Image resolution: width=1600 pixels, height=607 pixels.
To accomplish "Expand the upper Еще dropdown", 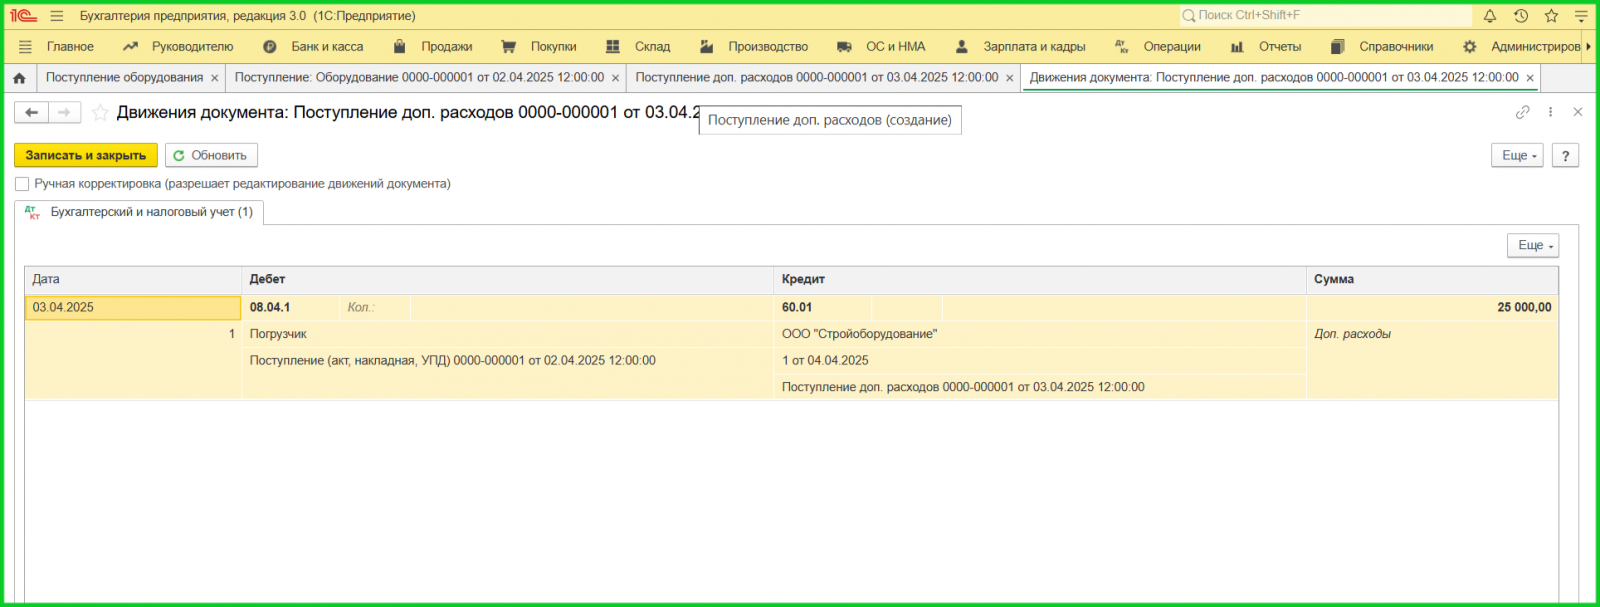I will tap(1517, 156).
